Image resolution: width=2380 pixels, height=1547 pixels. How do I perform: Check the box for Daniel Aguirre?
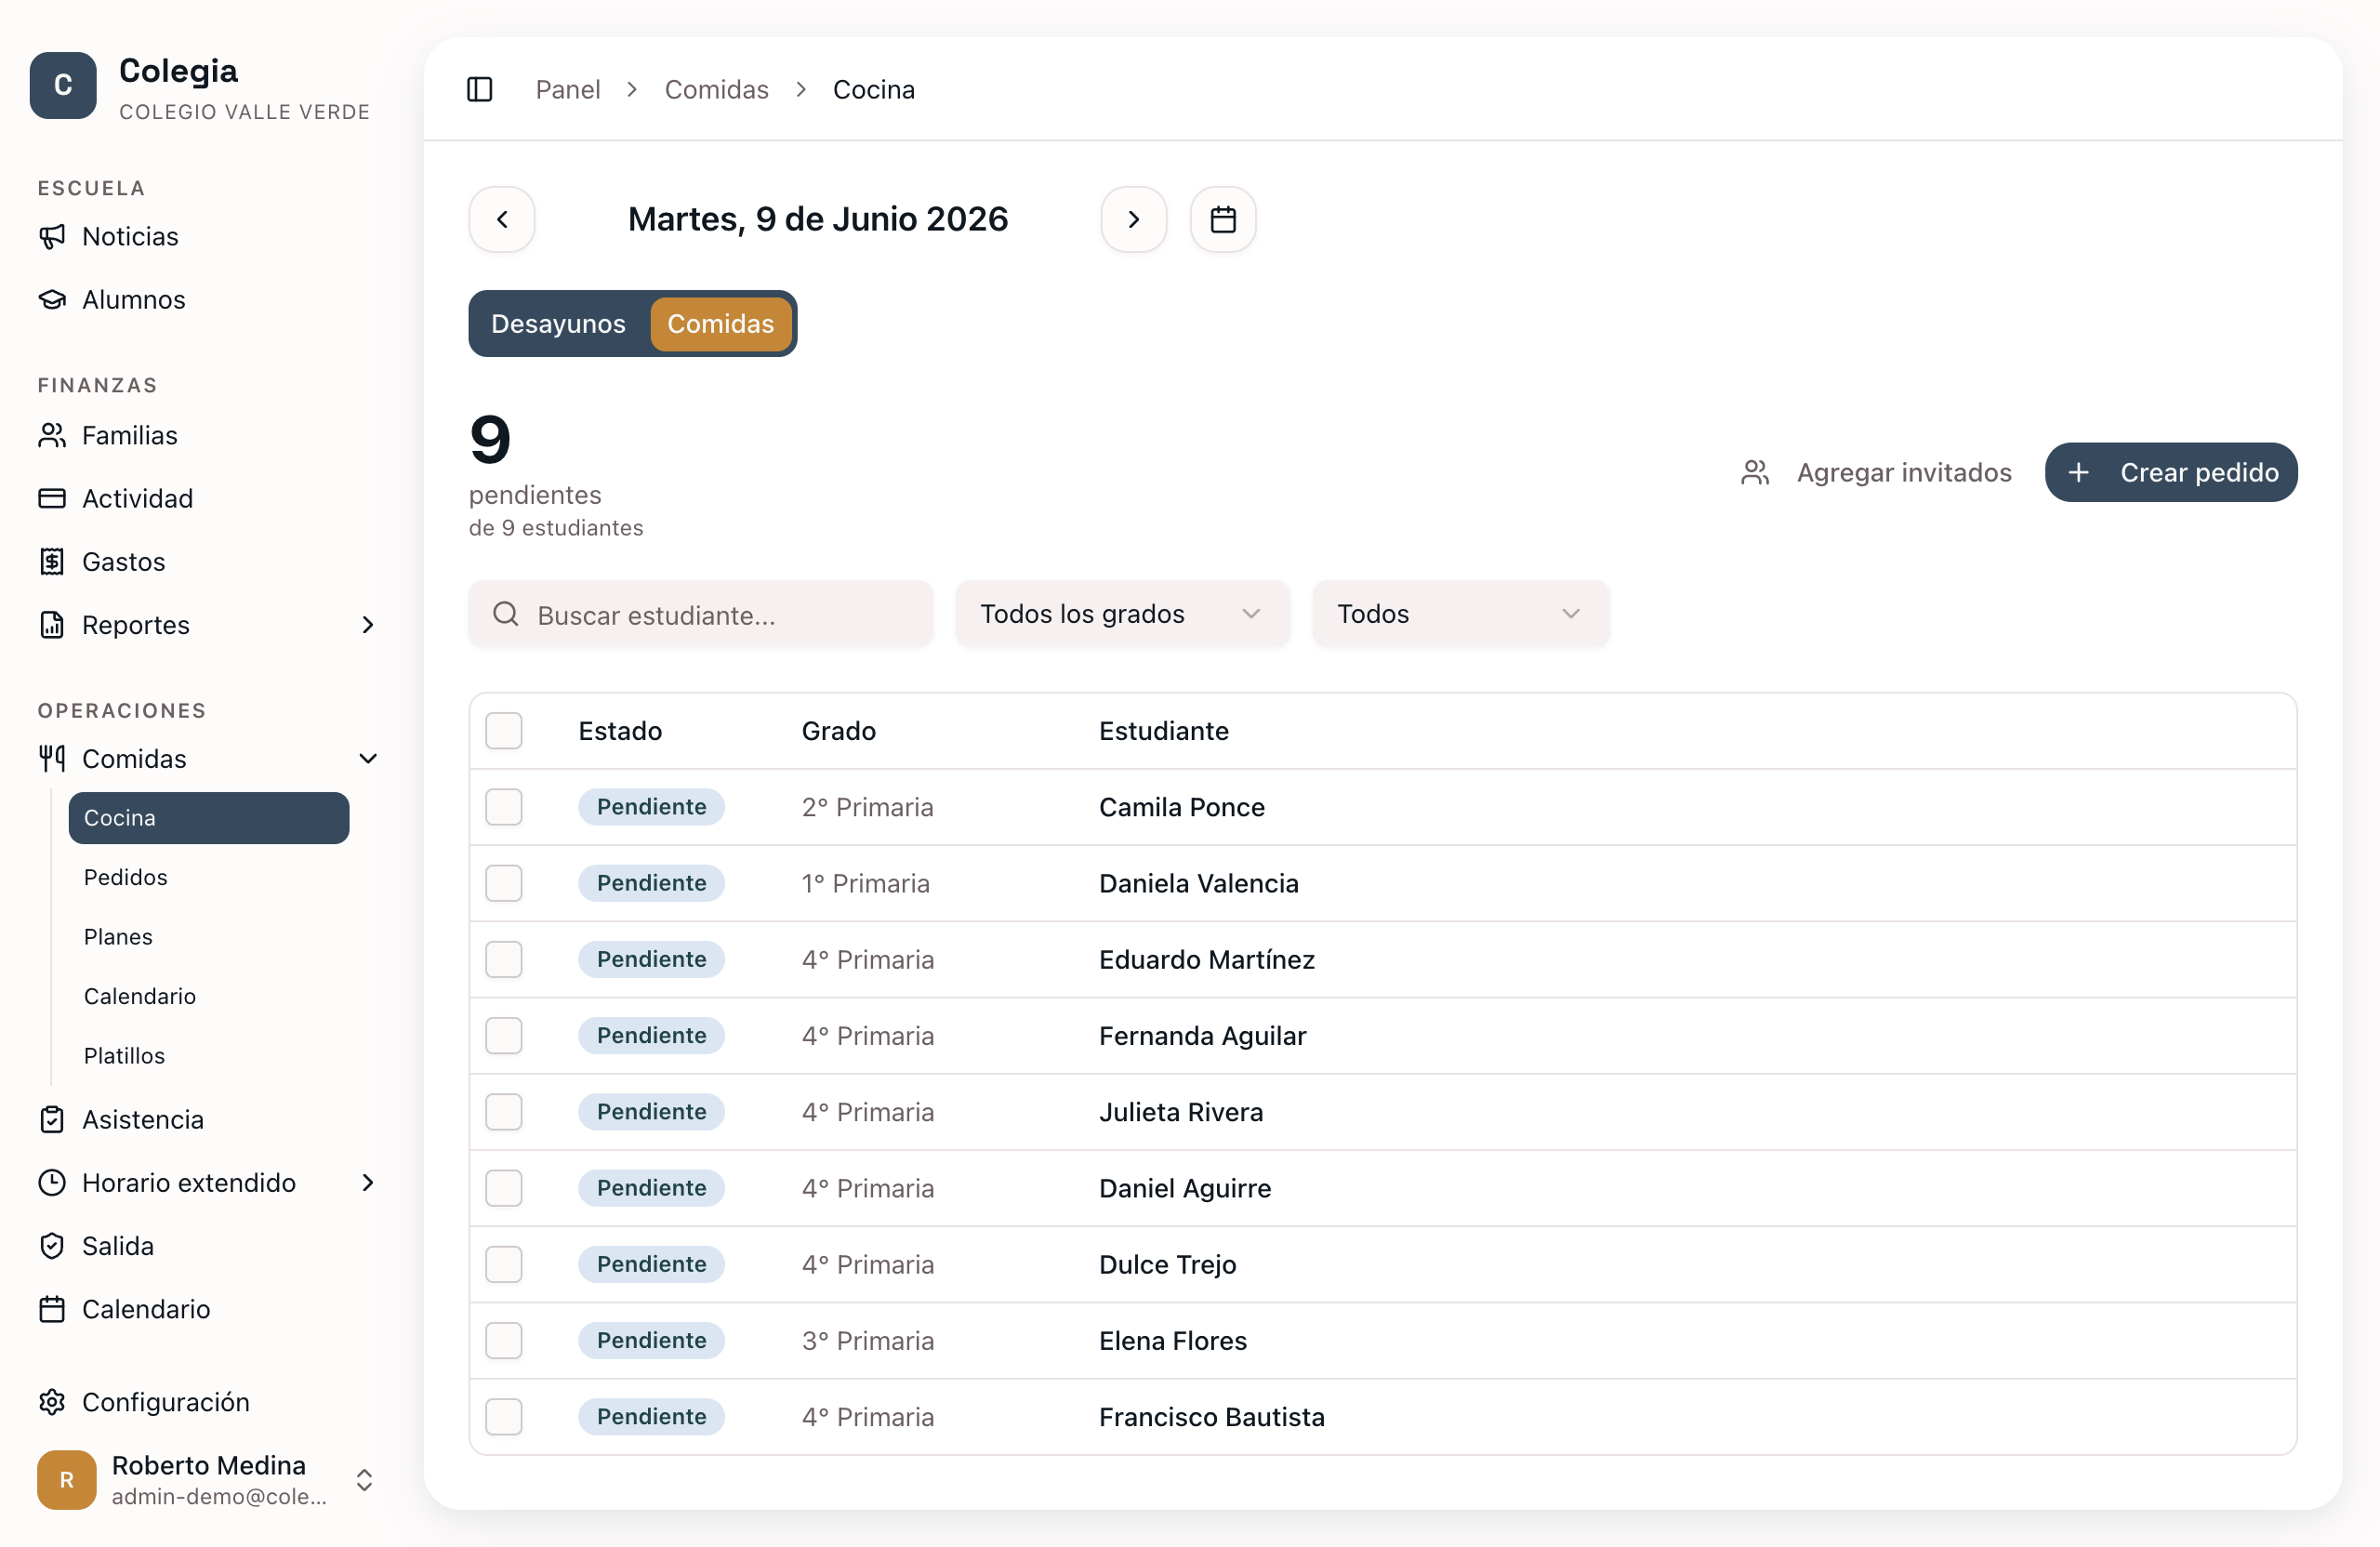(x=504, y=1187)
